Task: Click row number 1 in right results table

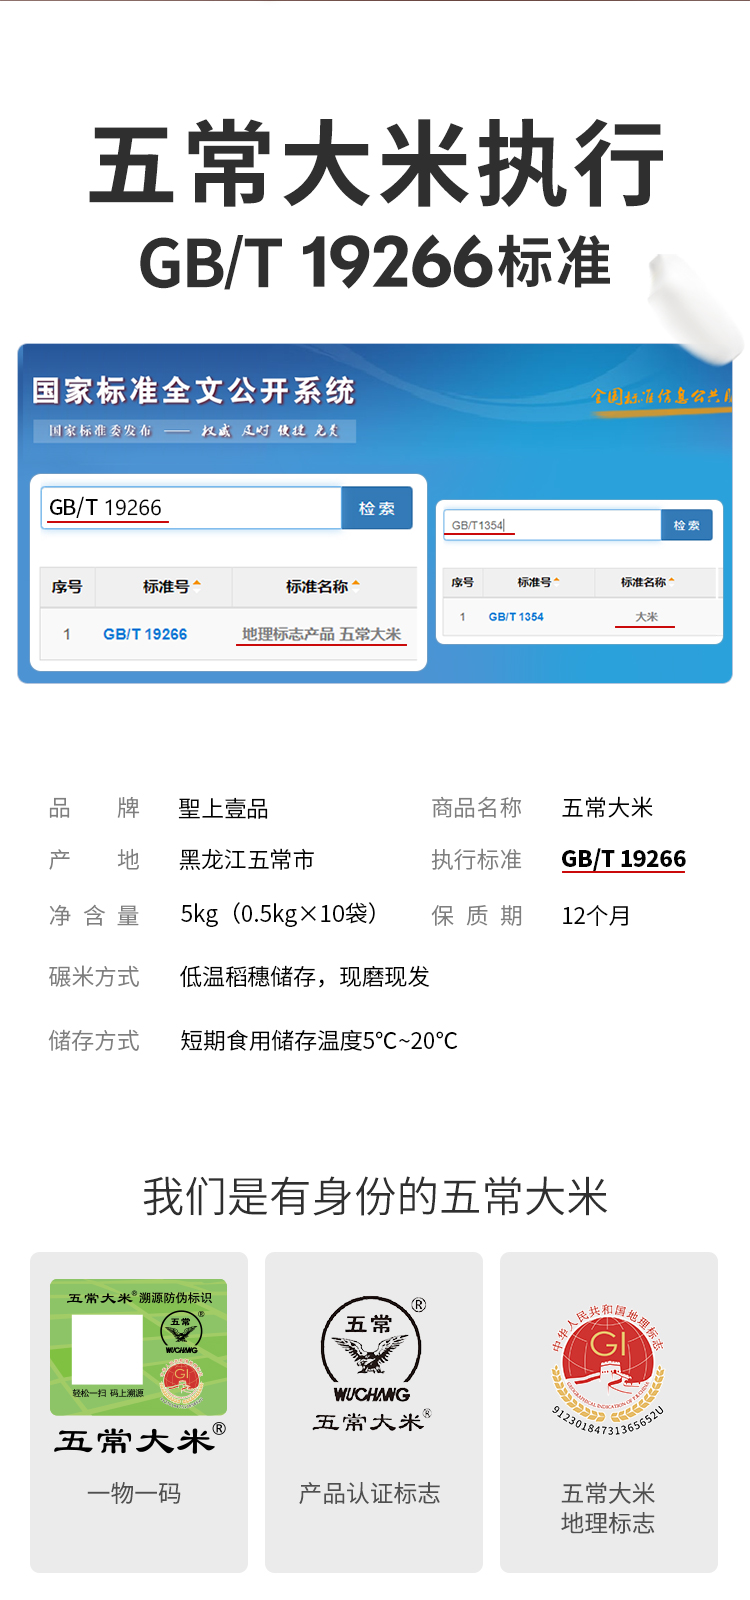Action: coord(462,617)
